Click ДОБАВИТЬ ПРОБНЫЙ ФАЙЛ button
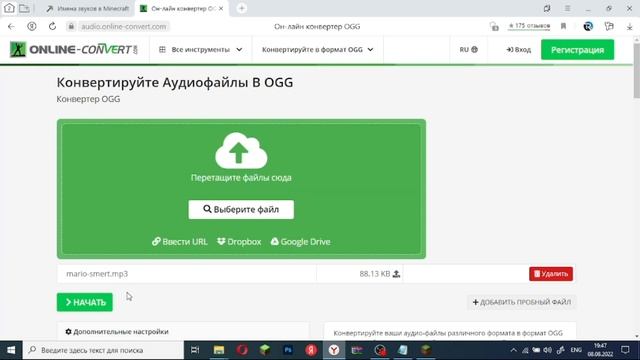This screenshot has height=360, width=640. (522, 302)
